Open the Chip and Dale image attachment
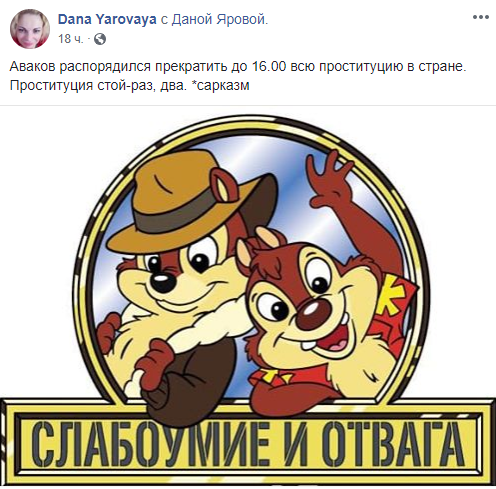496x489 pixels. coord(248,297)
